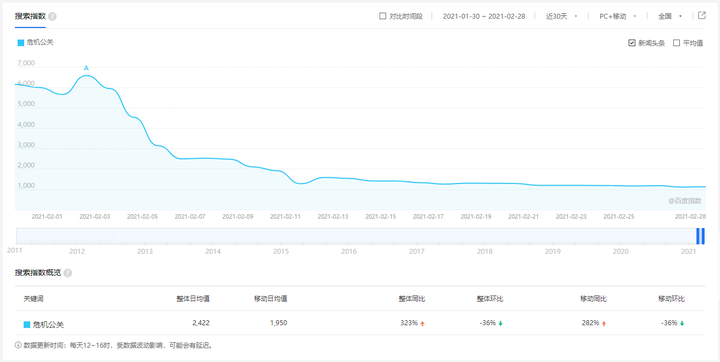
Task: Click the 7,000 y-axis label
Action: pyautogui.click(x=26, y=63)
